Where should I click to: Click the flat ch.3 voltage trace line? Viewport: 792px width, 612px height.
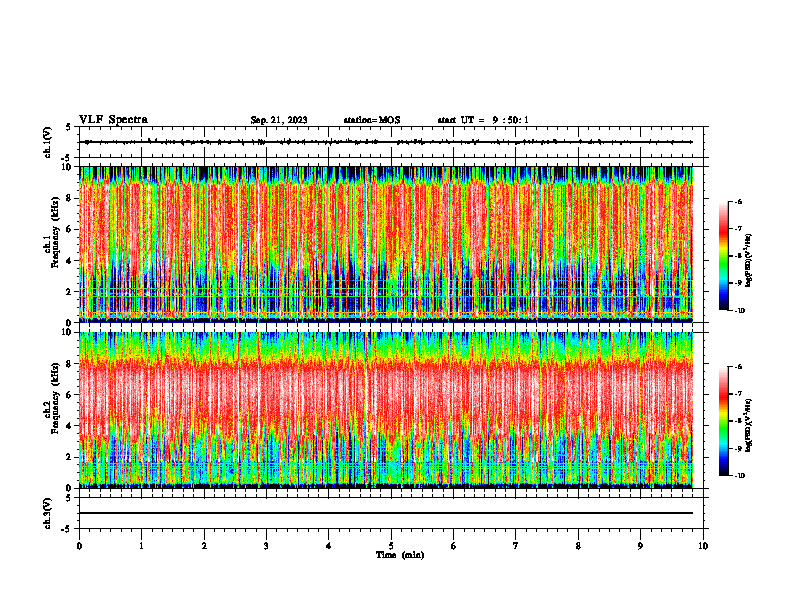(x=385, y=513)
